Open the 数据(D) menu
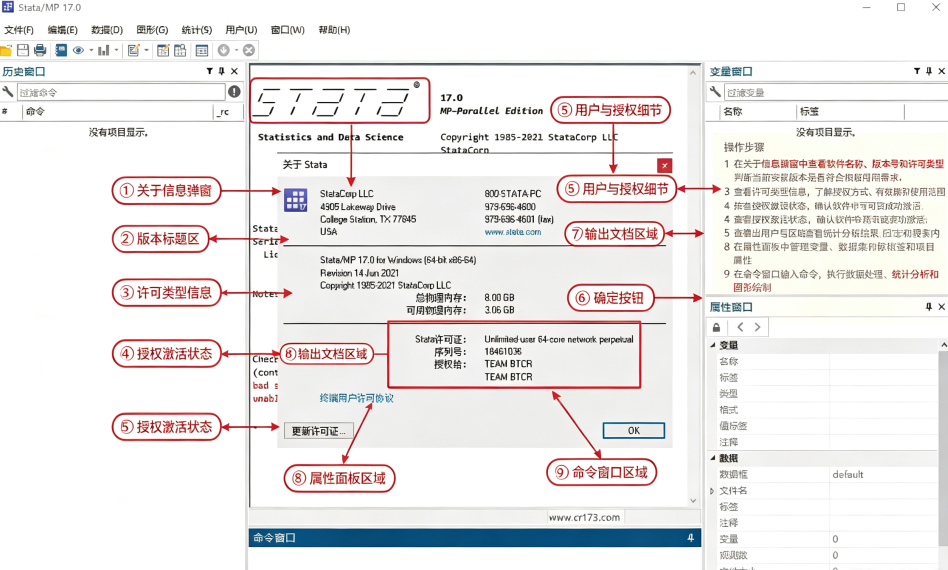The image size is (948, 570). pos(106,30)
